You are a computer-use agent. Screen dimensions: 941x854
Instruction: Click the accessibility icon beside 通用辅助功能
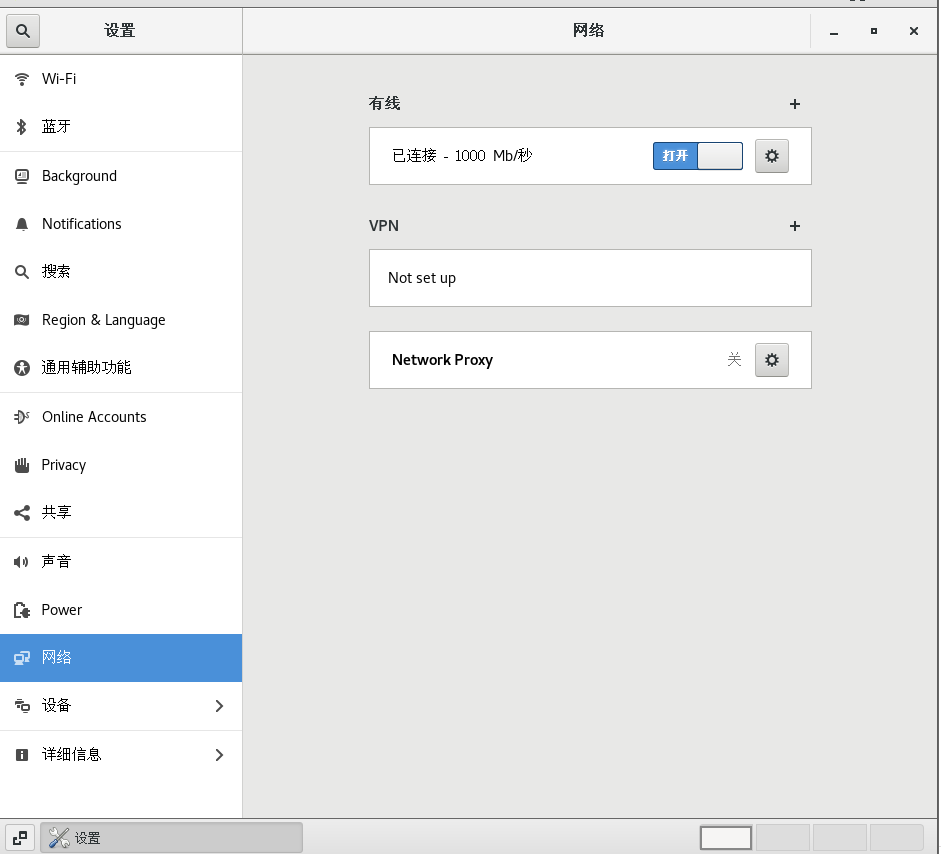[x=22, y=368]
